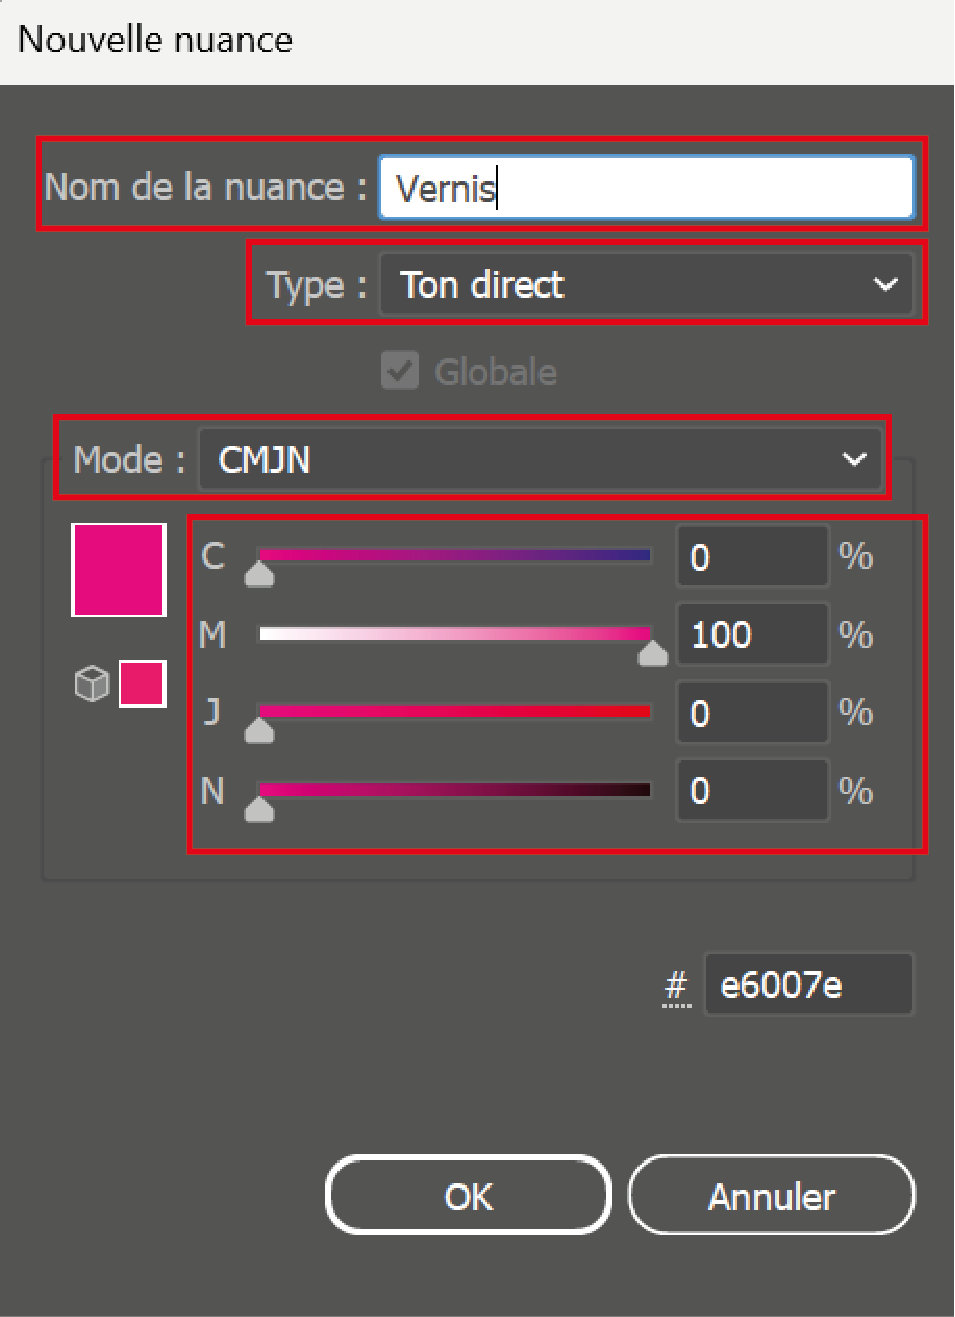The height and width of the screenshot is (1317, 955).
Task: Click the small web-safe color swatch
Action: (143, 684)
